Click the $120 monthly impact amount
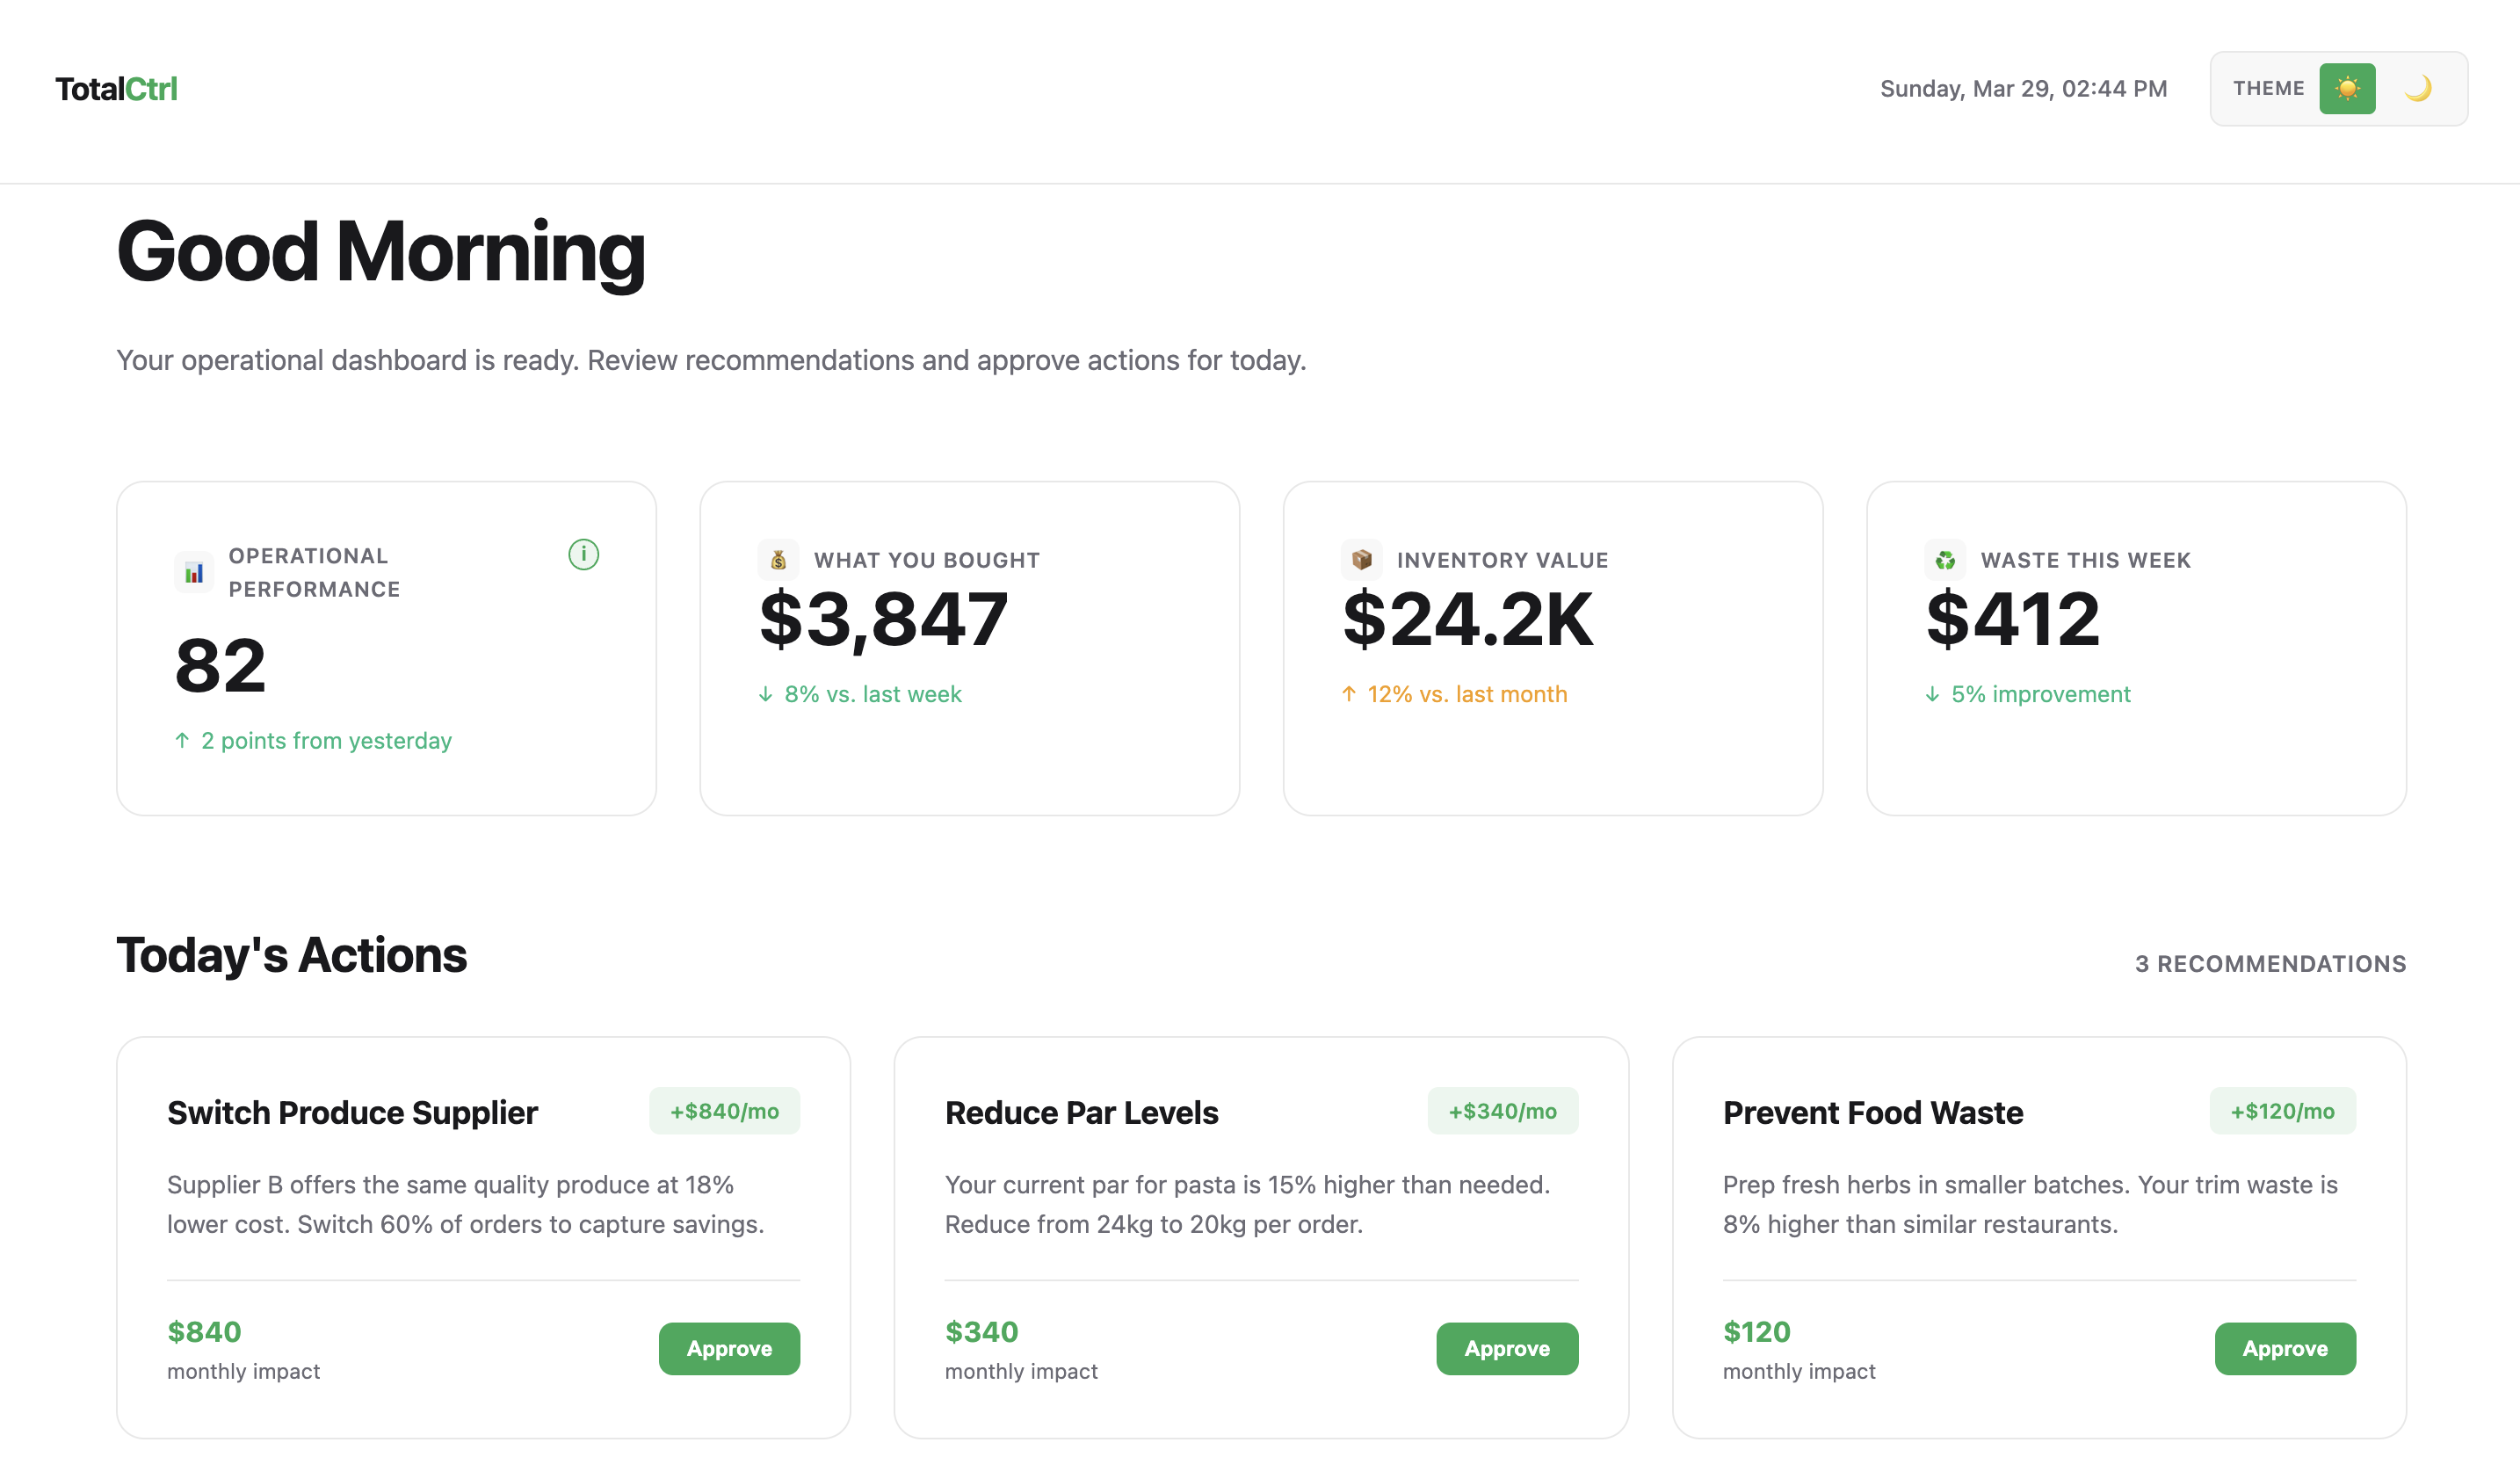2520x1457 pixels. [x=1756, y=1331]
